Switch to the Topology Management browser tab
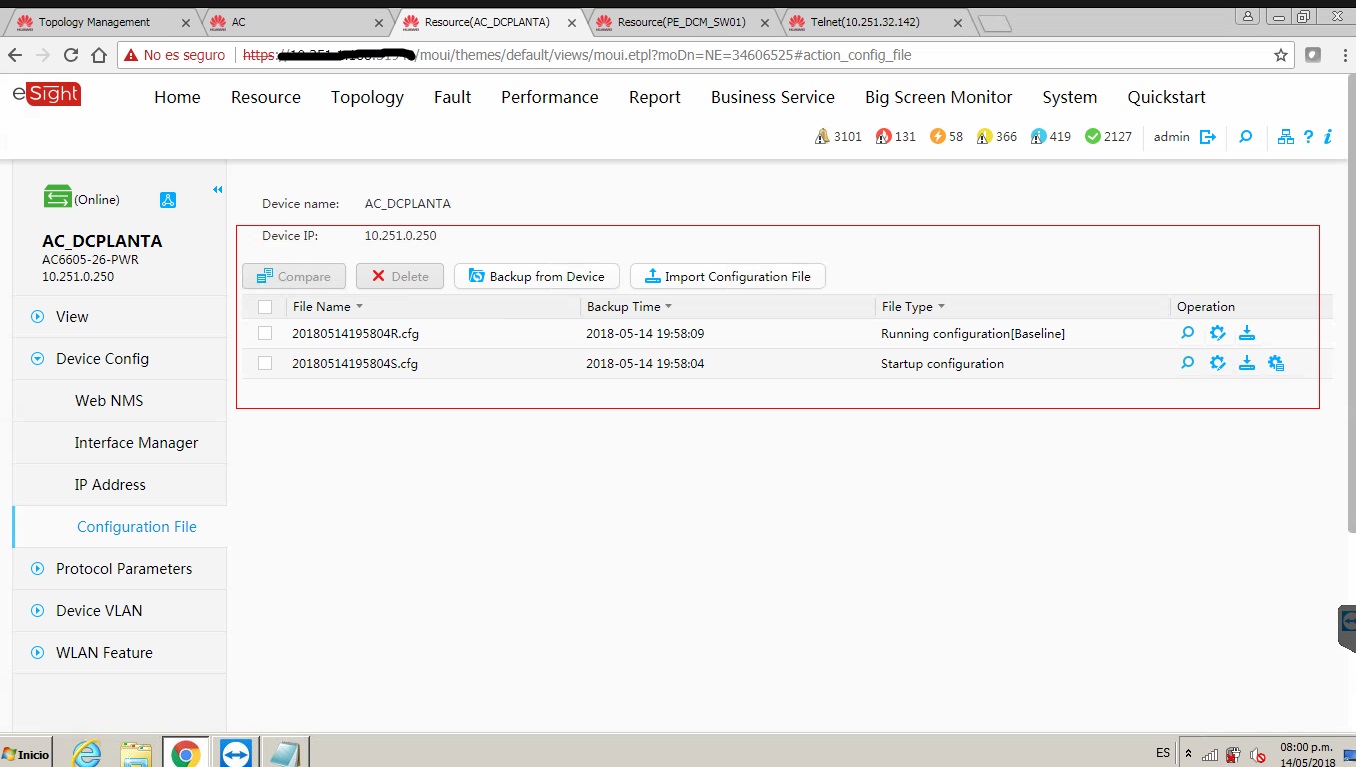1356x767 pixels. coord(100,22)
